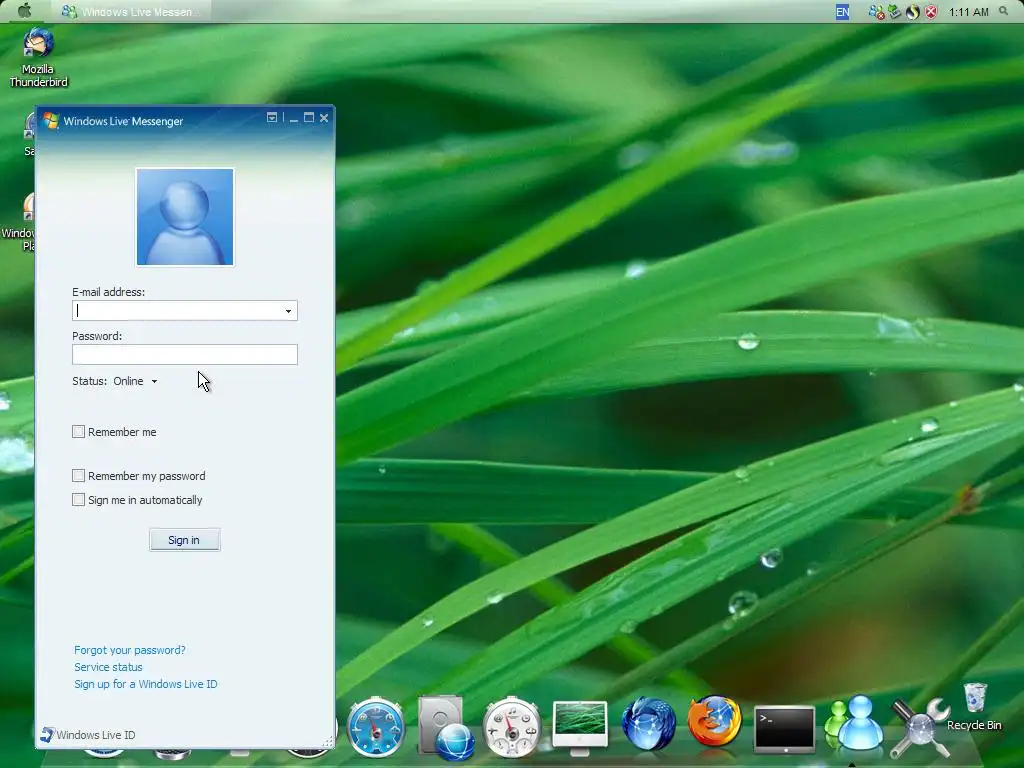Image resolution: width=1024 pixels, height=768 pixels.
Task: Click the safely remove hardware tray icon
Action: tap(894, 12)
